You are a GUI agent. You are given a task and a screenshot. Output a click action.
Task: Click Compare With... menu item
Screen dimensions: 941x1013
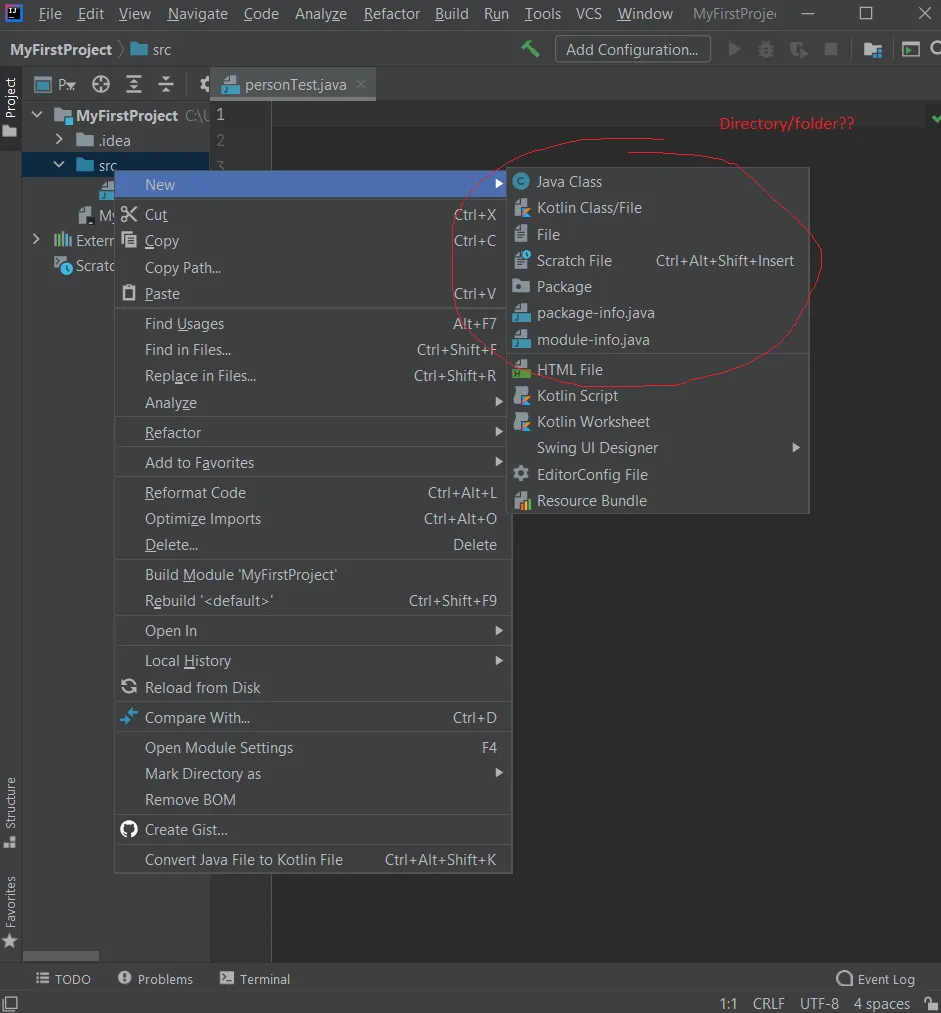coord(313,717)
